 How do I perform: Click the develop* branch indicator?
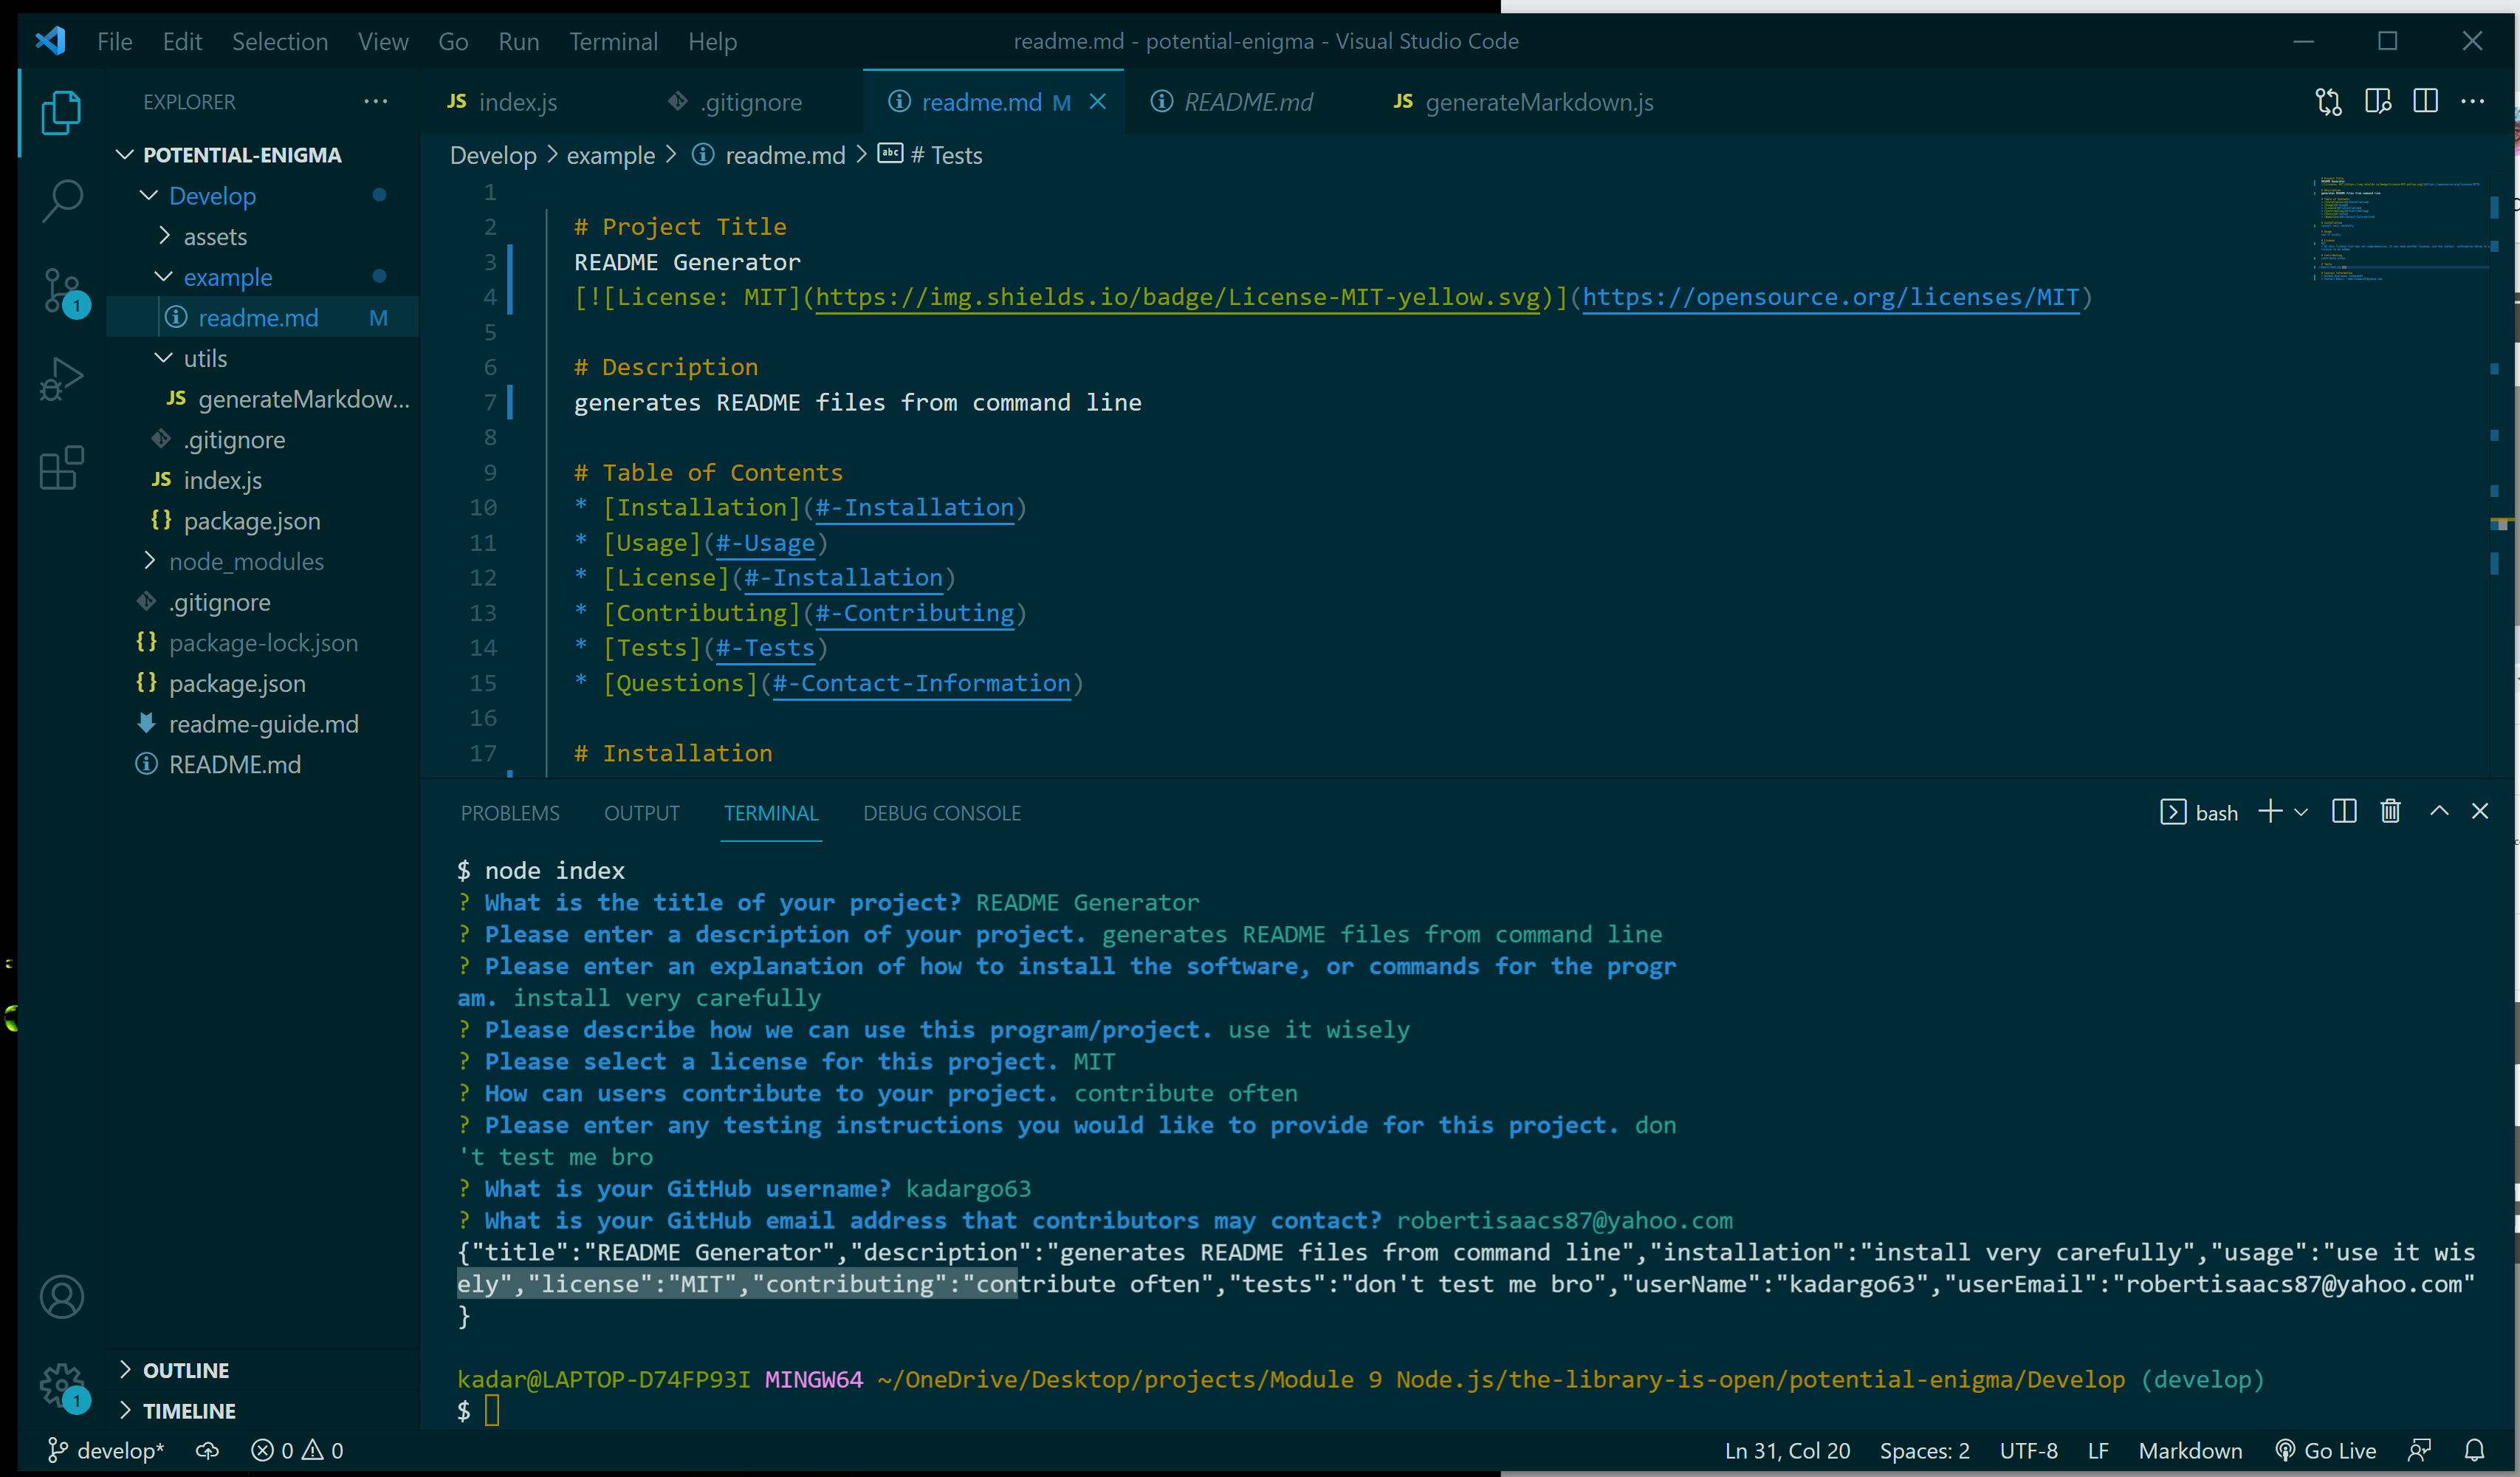[106, 1450]
